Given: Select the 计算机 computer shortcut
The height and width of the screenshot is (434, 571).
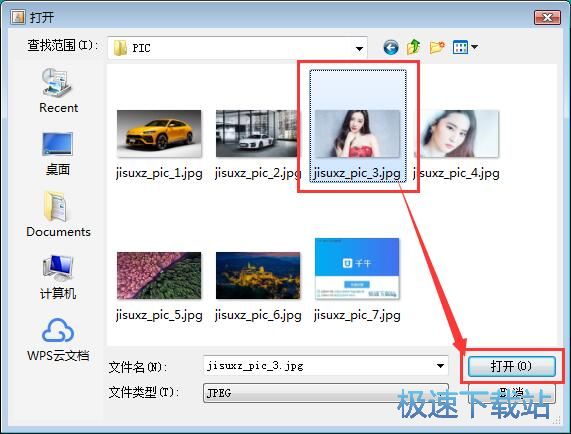Looking at the screenshot, I should 58,277.
